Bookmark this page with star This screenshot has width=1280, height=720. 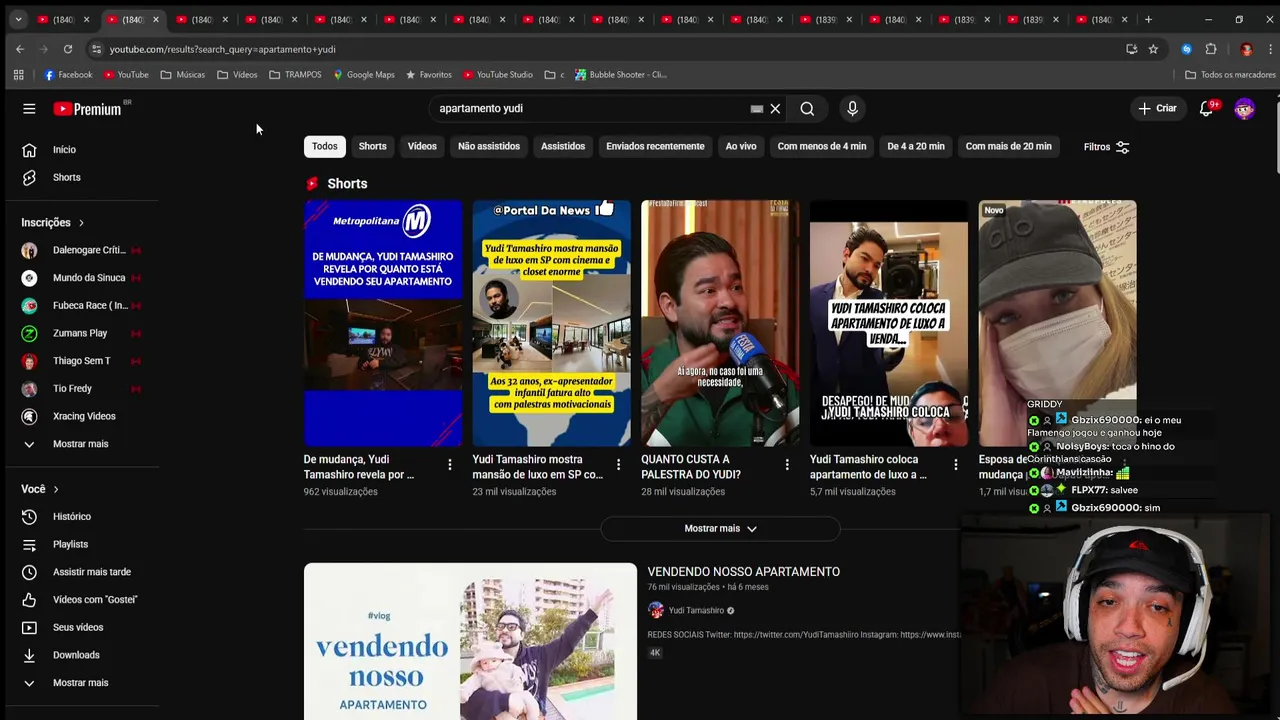1153,49
